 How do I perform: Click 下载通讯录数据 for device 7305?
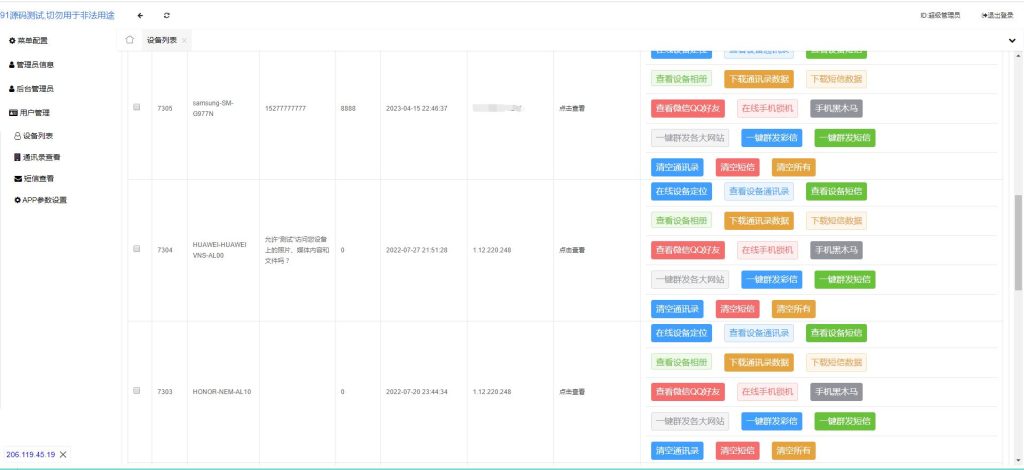coord(759,79)
